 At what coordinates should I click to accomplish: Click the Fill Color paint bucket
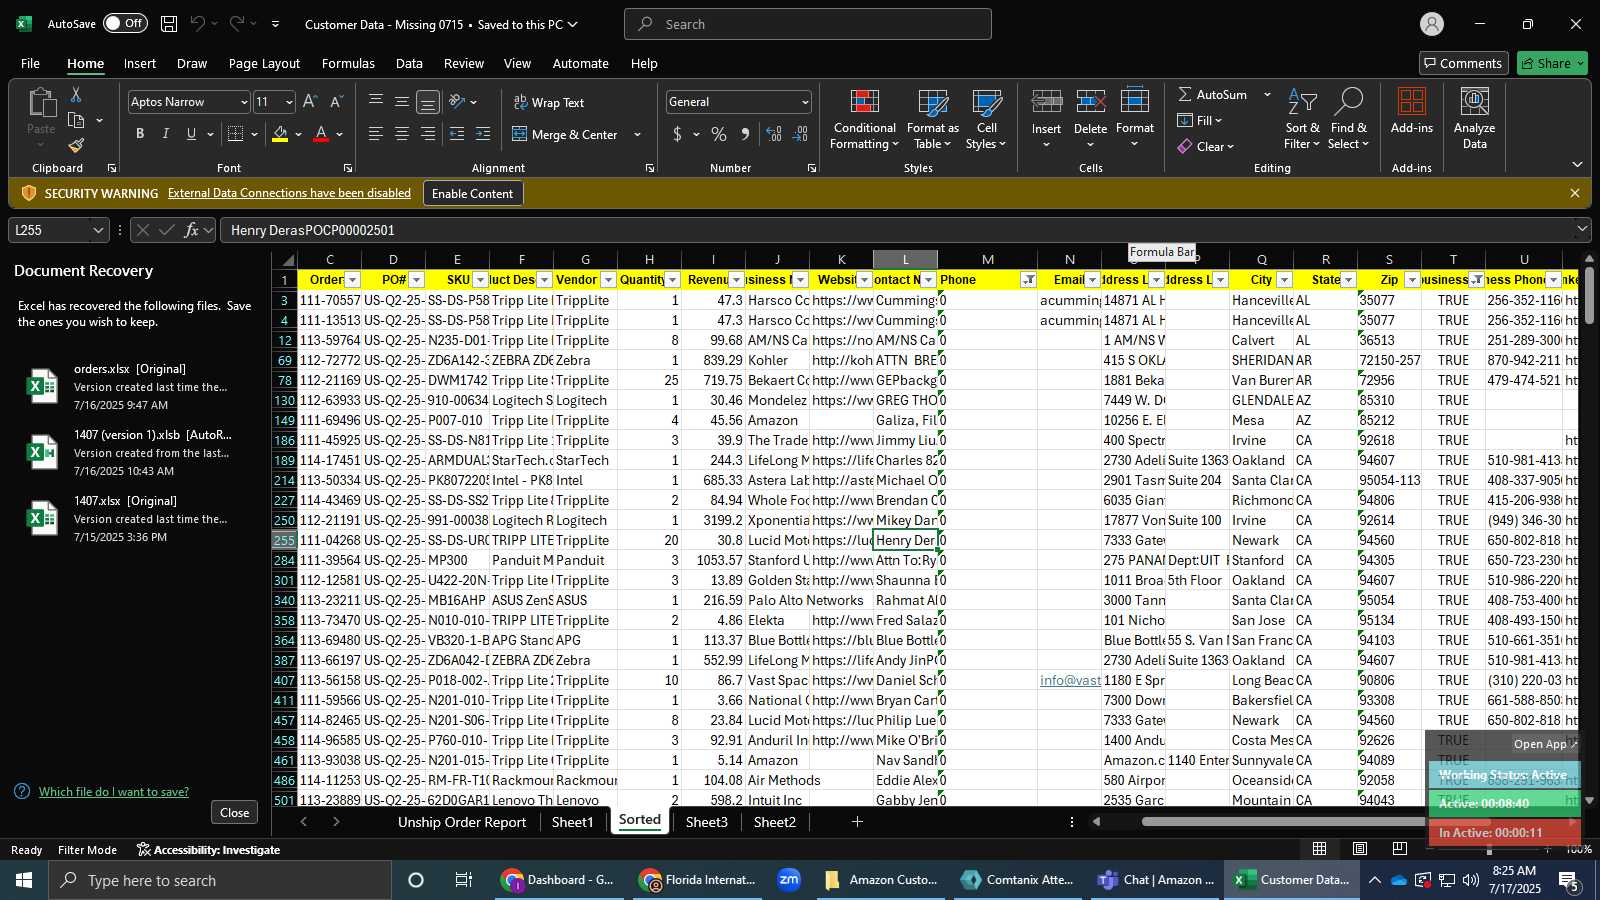click(x=280, y=134)
